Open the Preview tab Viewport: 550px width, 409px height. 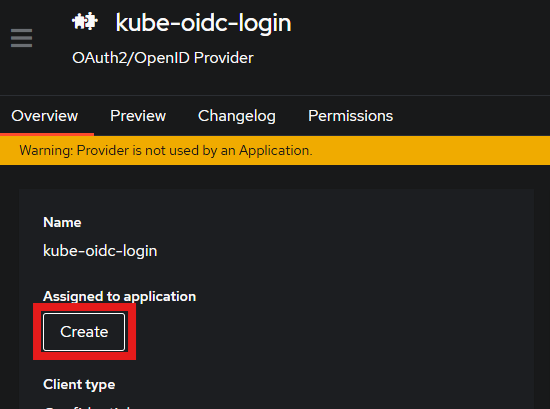point(138,116)
